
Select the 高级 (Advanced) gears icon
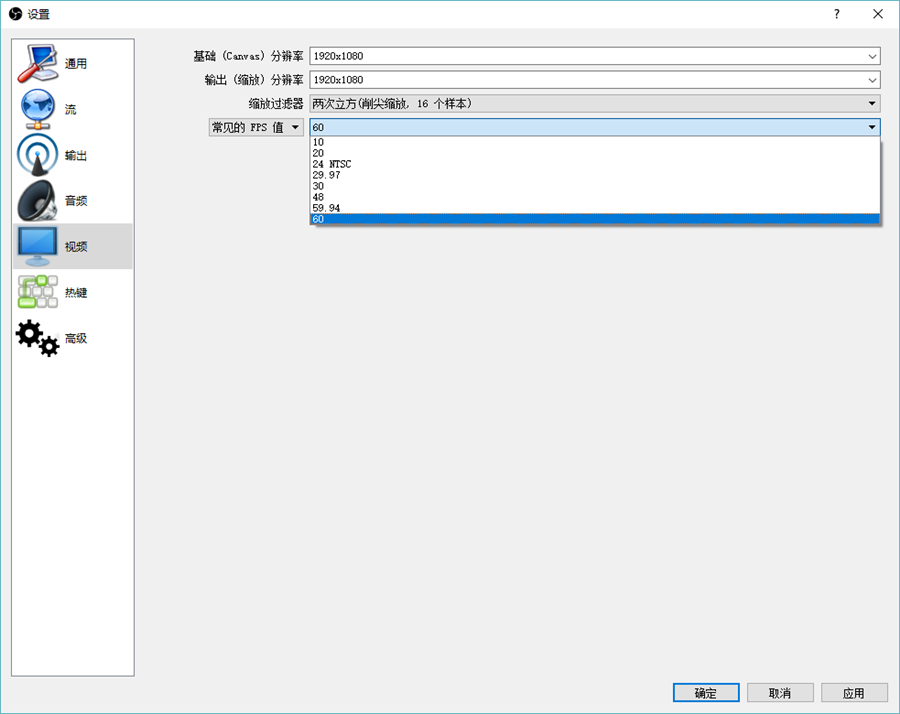tap(38, 338)
